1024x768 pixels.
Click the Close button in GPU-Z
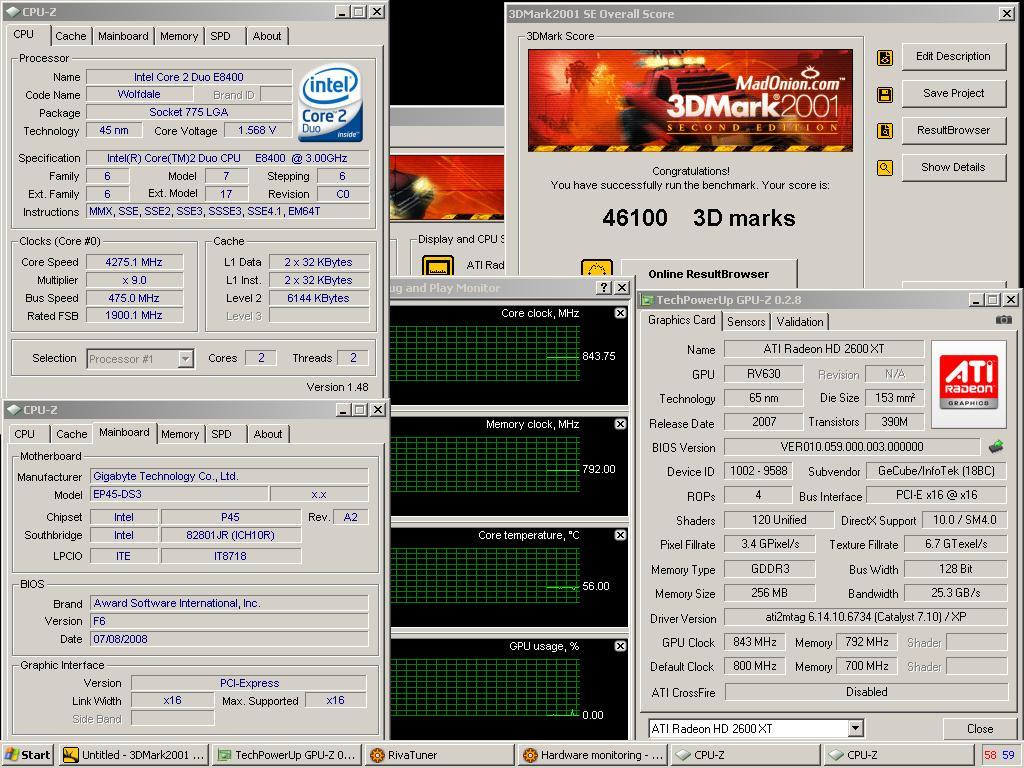point(980,729)
